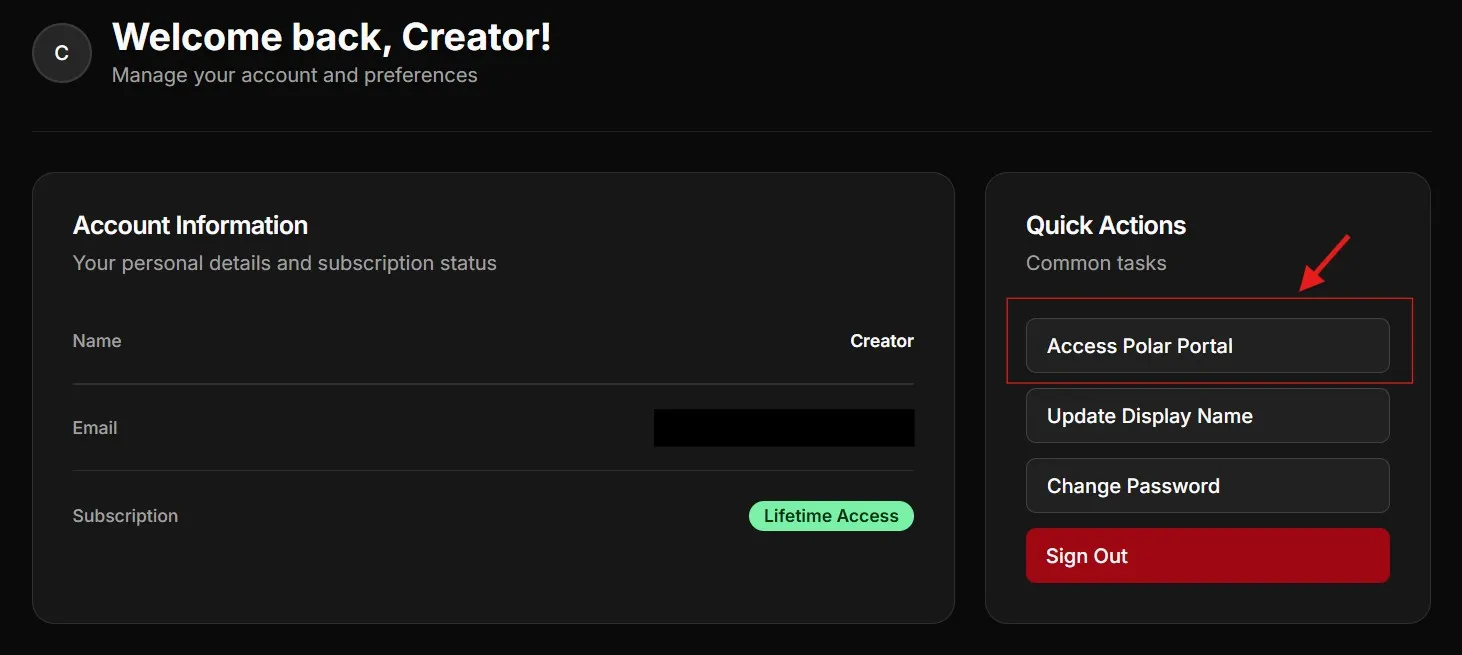Click the Update Display Name button

pyautogui.click(x=1207, y=416)
